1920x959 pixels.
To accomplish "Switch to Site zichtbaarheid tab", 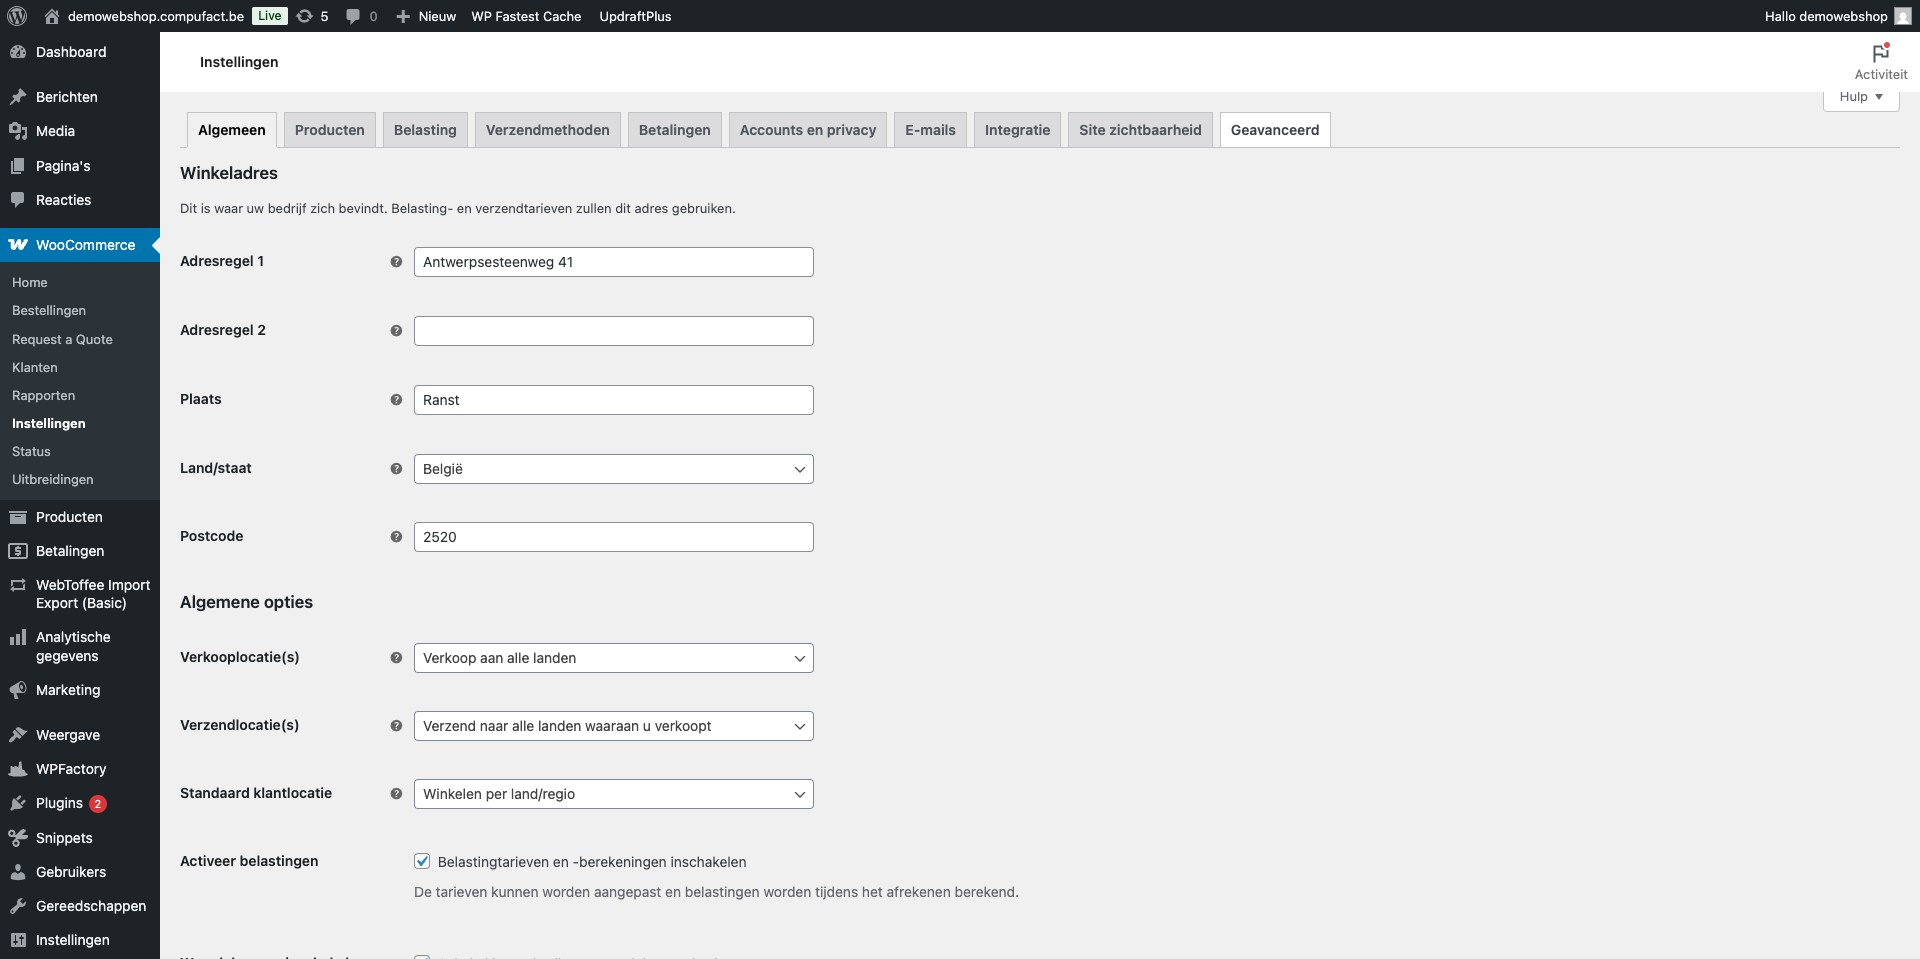I will click(1140, 130).
